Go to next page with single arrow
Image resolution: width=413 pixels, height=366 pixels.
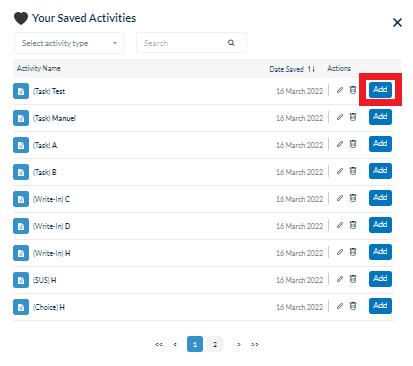click(x=239, y=344)
